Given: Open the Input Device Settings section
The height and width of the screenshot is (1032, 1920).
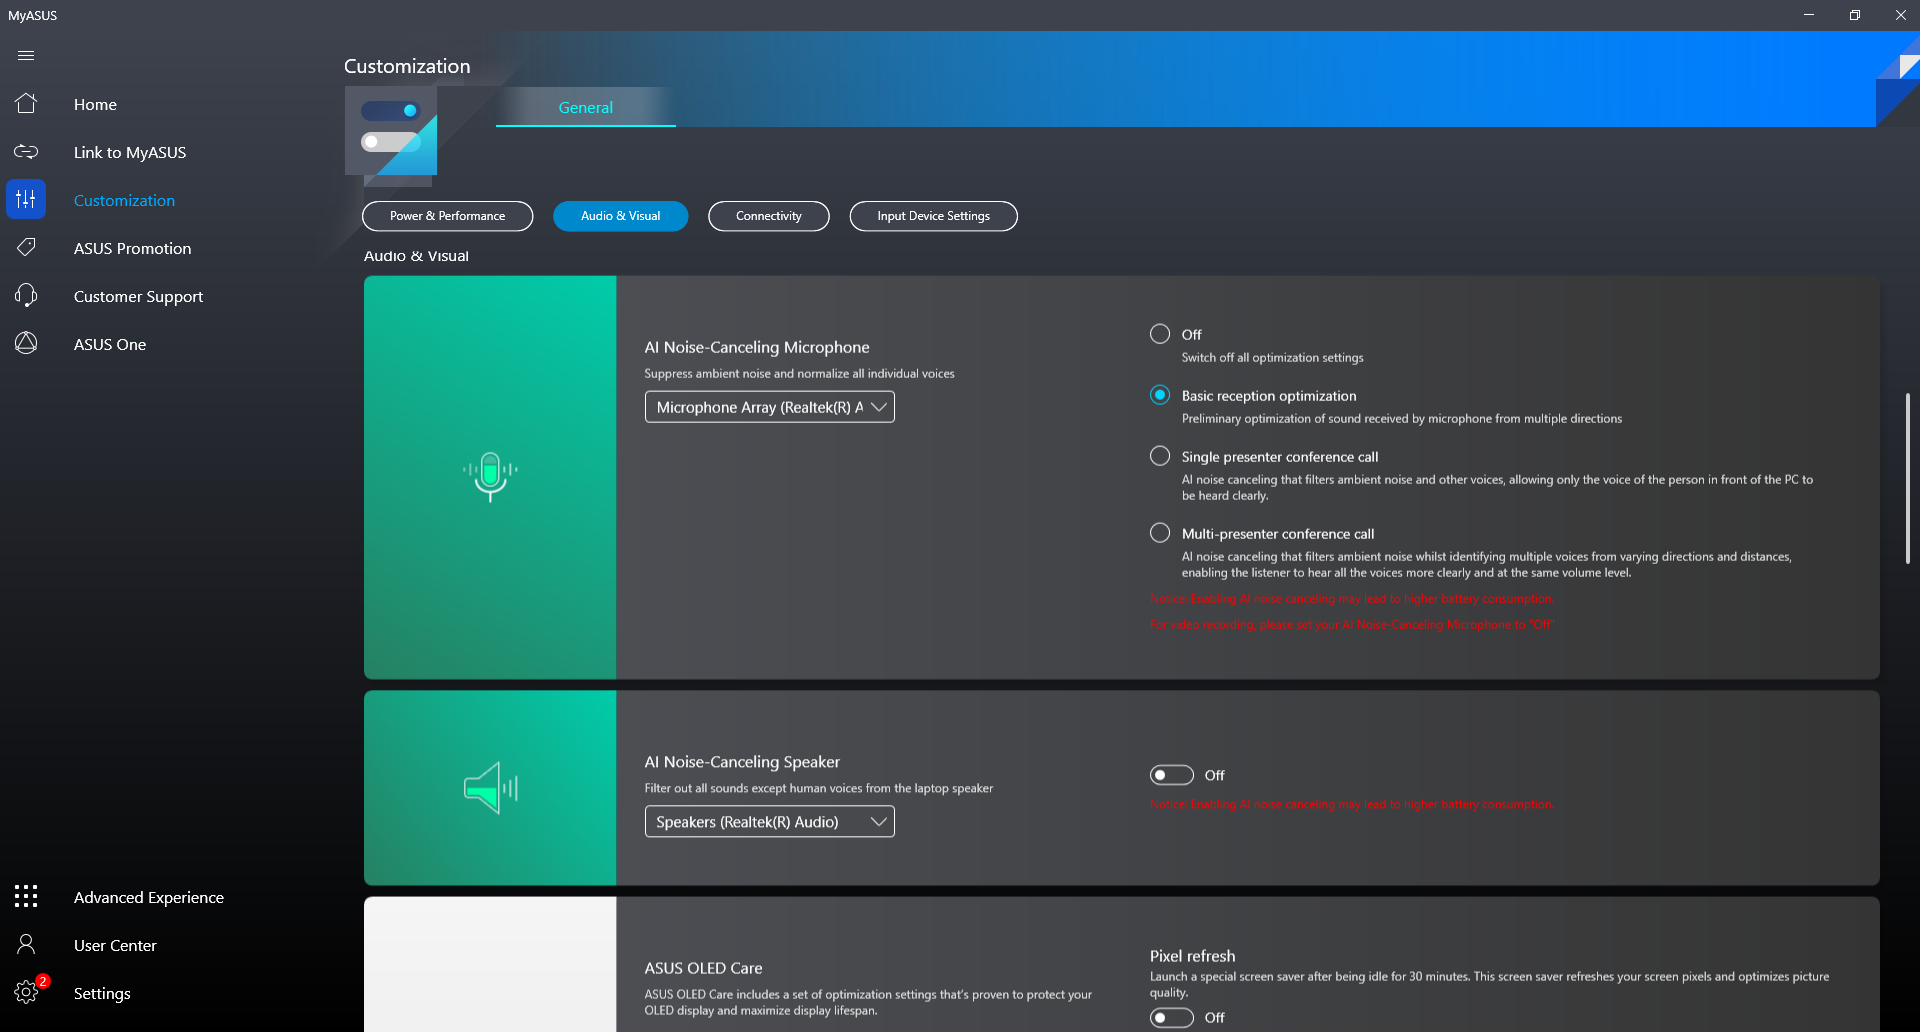Looking at the screenshot, I should [934, 216].
